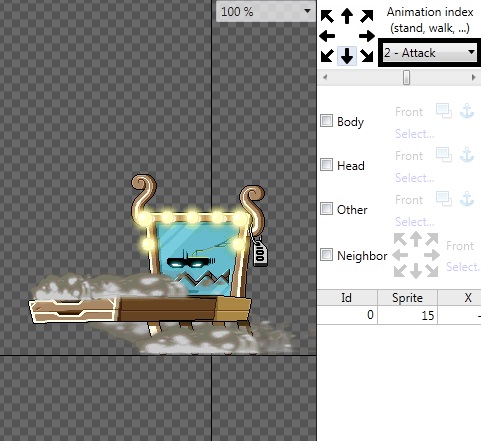Select the right direction arrow
The width and height of the screenshot is (481, 441).
(367, 36)
